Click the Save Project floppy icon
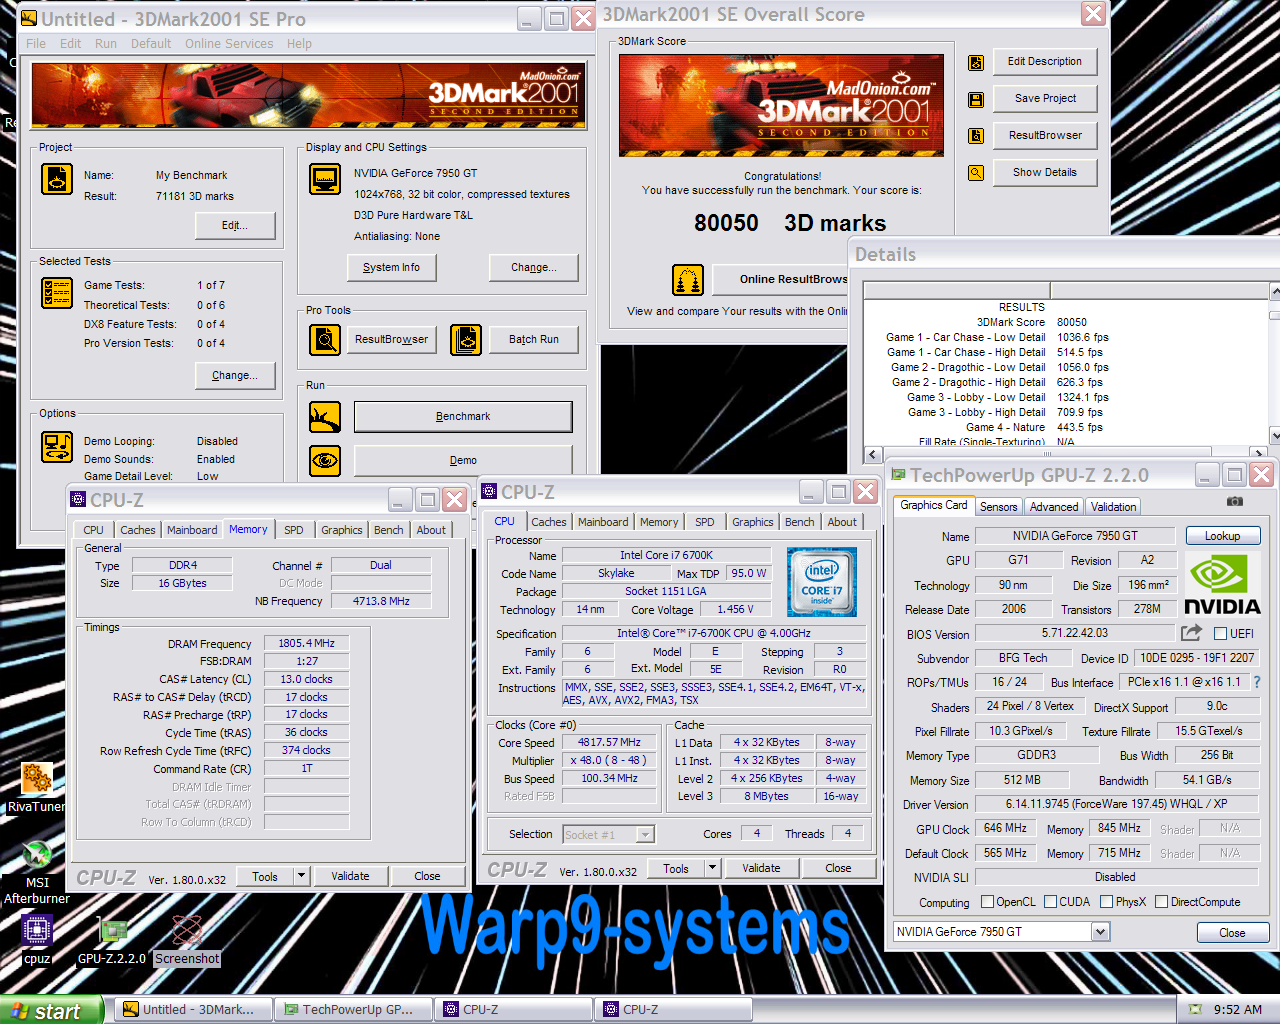Image resolution: width=1280 pixels, height=1024 pixels. (x=976, y=99)
